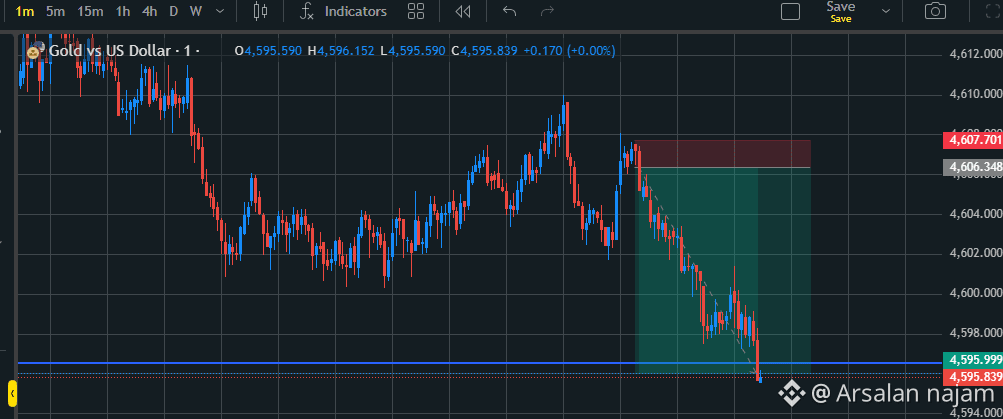Click the close value C4,595.839 in legend
The width and height of the screenshot is (1003, 419).
(484, 51)
